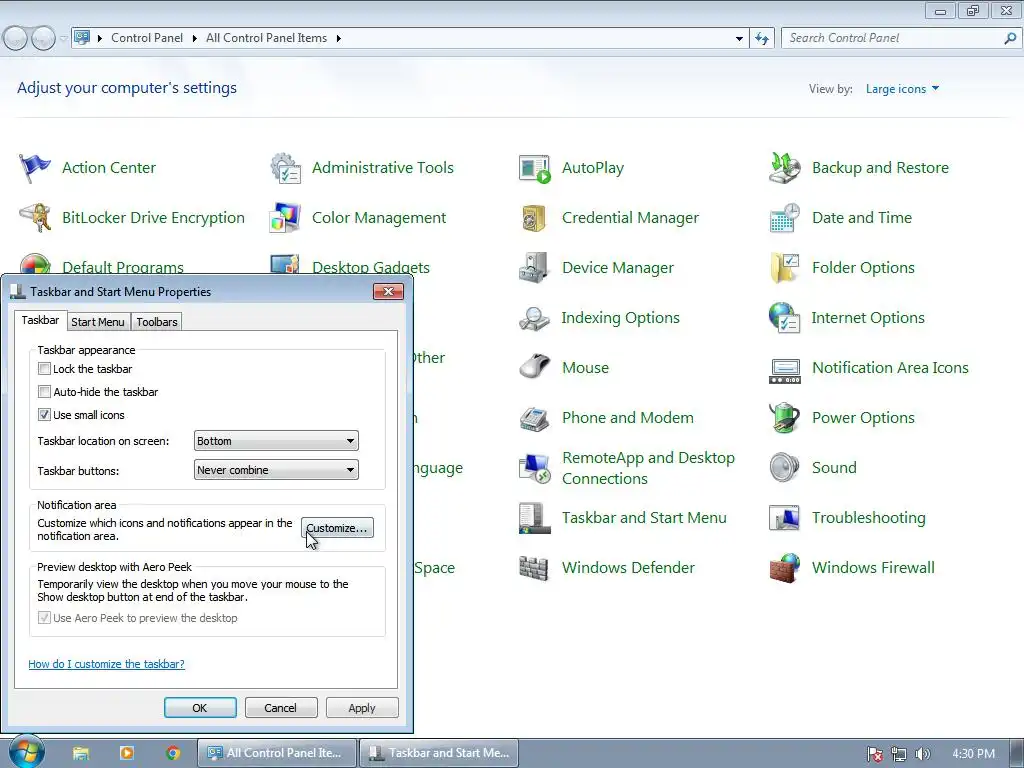1024x768 pixels.
Task: Launch Google Chrome from the taskbar
Action: (x=173, y=754)
